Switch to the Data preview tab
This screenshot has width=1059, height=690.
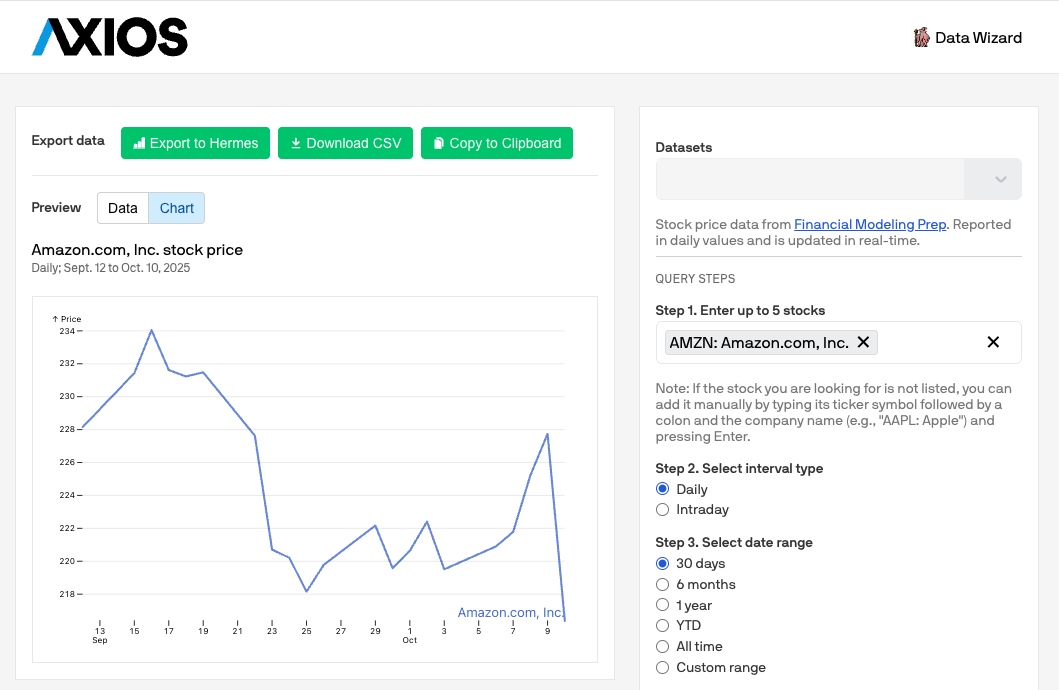123,208
